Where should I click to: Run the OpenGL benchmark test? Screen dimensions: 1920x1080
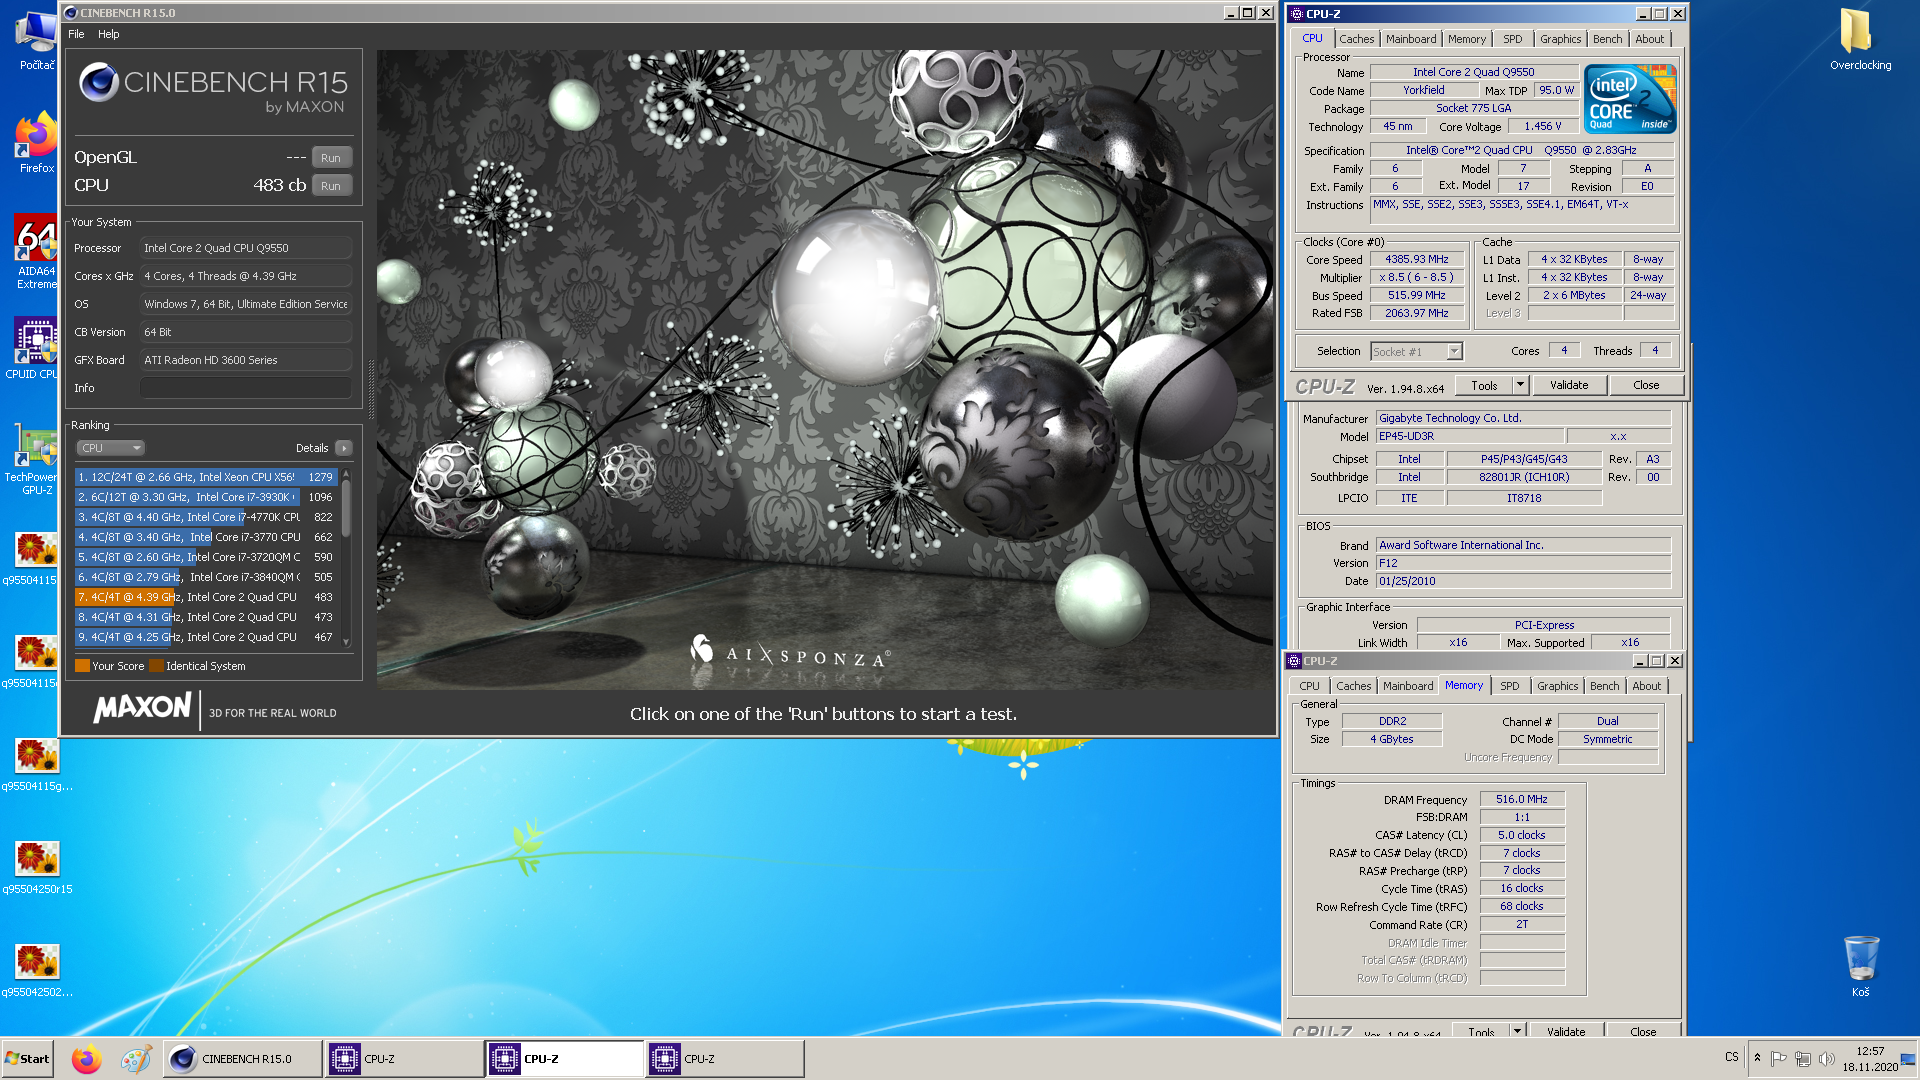click(331, 158)
